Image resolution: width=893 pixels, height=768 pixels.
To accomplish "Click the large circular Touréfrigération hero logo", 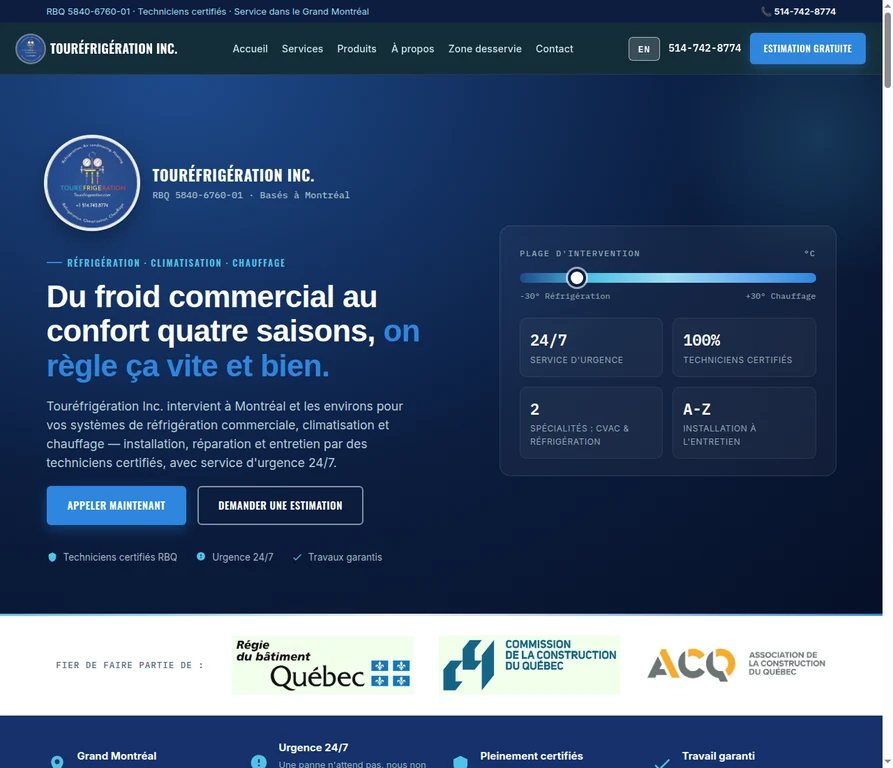I will 92,183.
